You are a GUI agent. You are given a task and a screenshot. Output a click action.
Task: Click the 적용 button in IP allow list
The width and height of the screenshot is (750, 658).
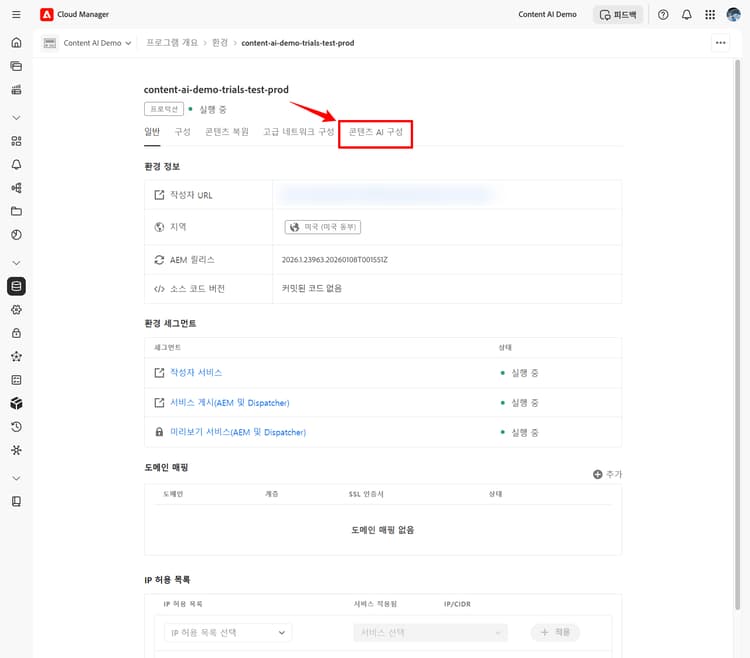(x=555, y=632)
